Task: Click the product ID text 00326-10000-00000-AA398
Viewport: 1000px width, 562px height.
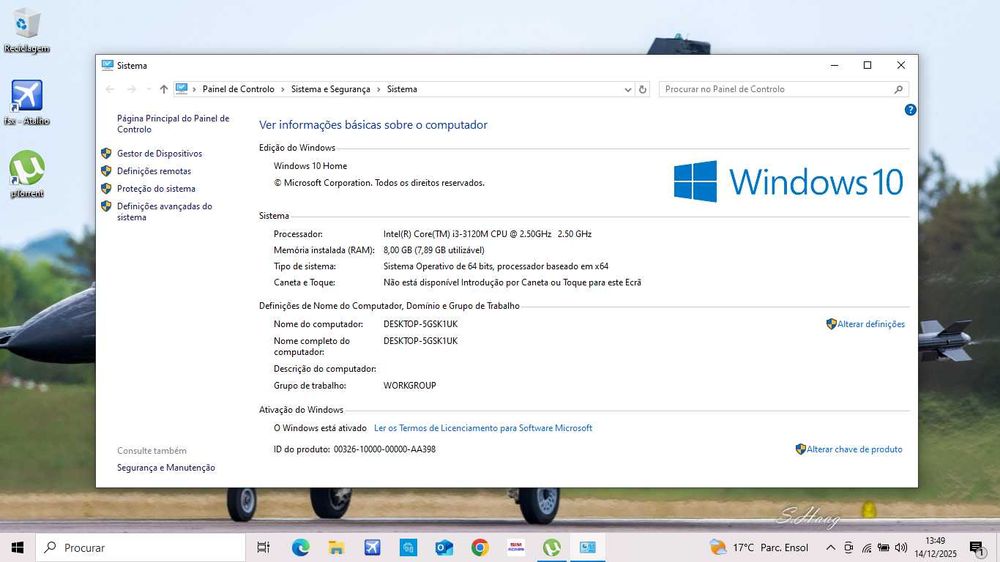Action: tap(385, 449)
